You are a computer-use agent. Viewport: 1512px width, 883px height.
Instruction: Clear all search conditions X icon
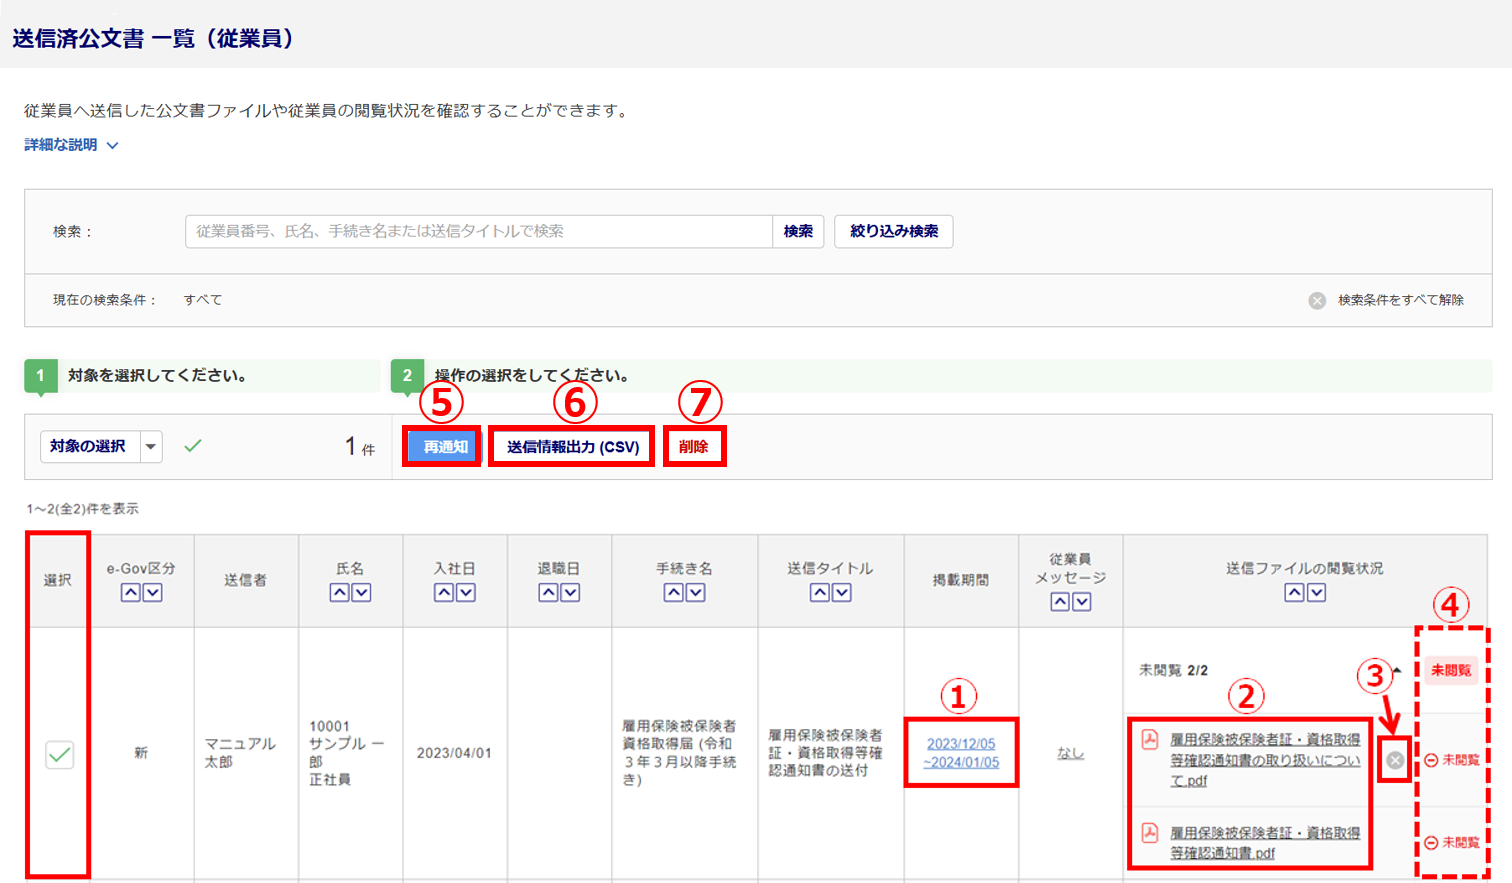pos(1317,301)
